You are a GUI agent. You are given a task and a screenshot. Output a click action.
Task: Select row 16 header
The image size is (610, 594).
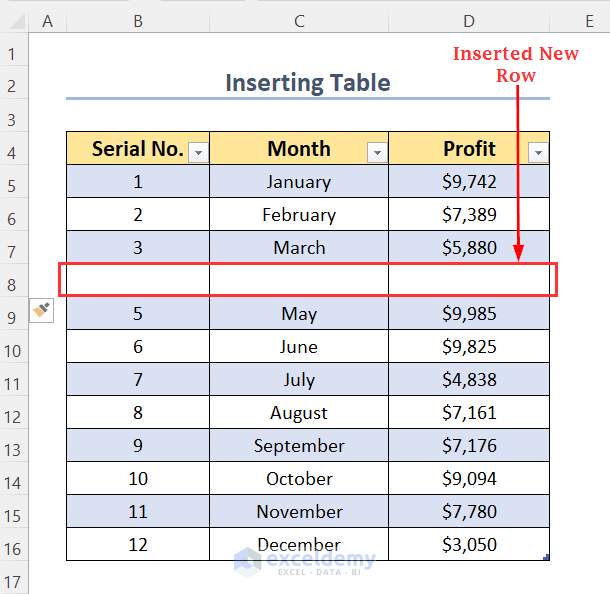click(13, 549)
